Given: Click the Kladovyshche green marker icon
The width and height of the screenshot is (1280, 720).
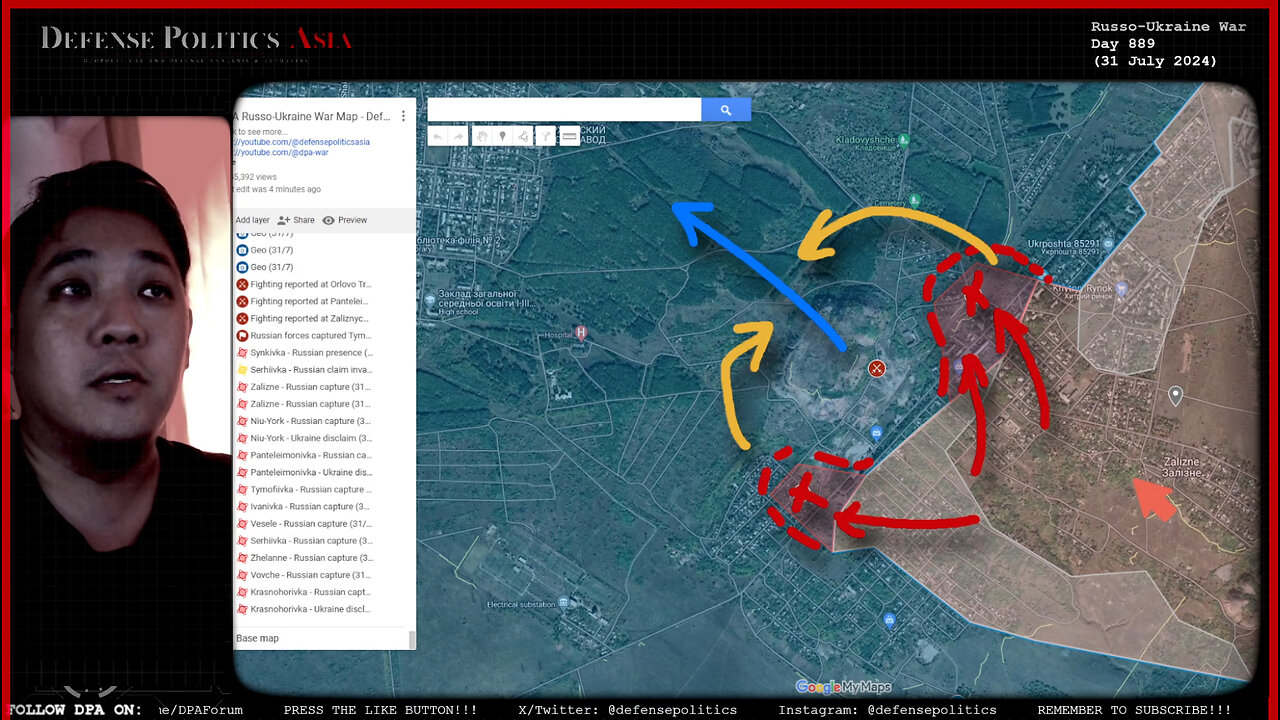Looking at the screenshot, I should coord(903,140).
